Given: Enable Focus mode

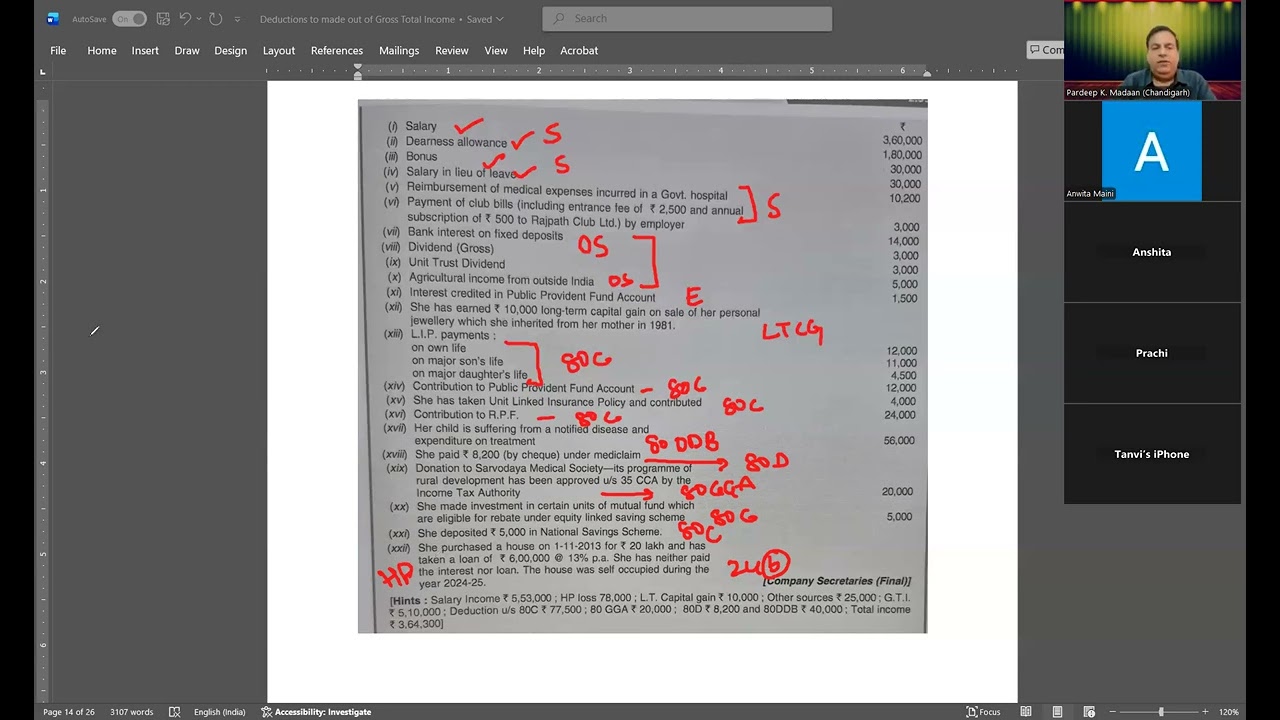Looking at the screenshot, I should coord(983,712).
